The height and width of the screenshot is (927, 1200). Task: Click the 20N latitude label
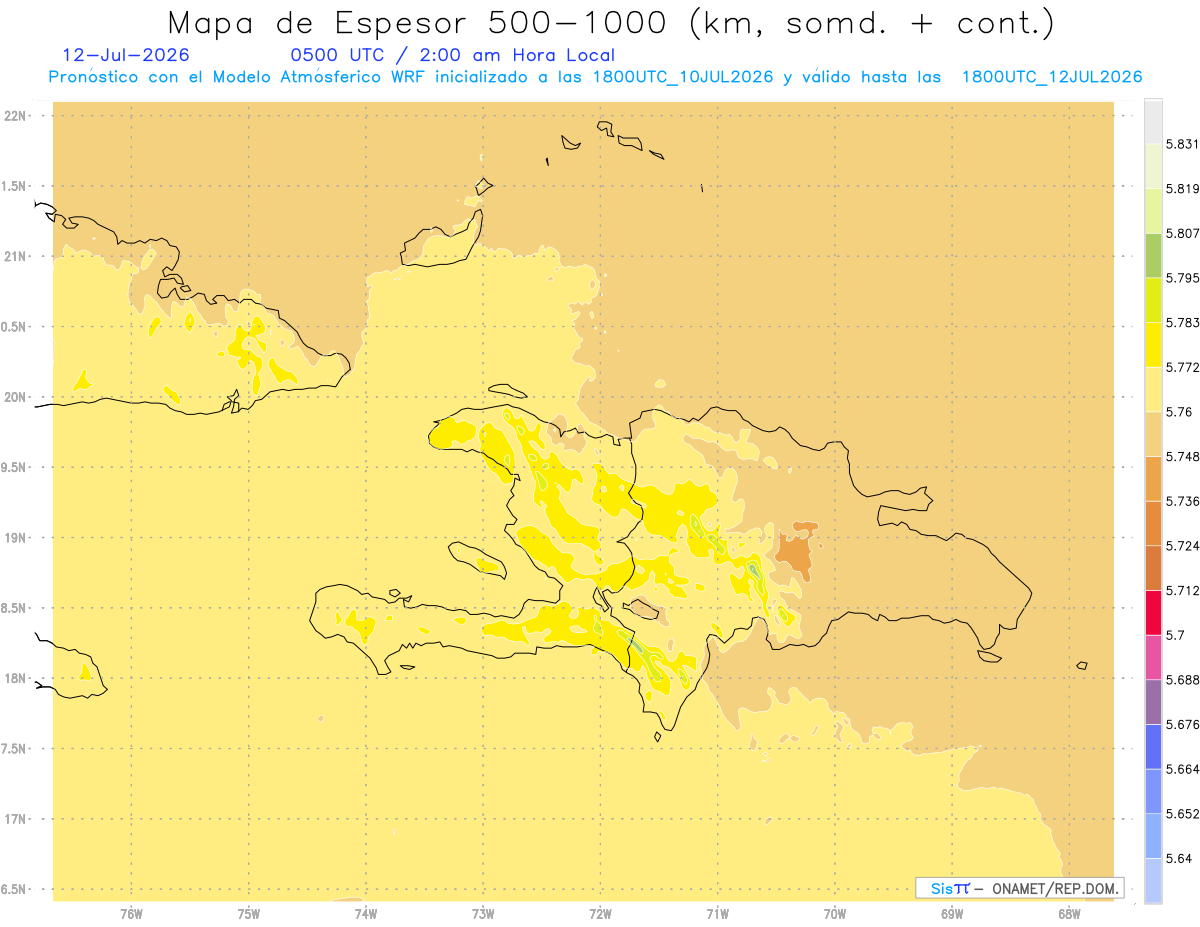(x=16, y=397)
